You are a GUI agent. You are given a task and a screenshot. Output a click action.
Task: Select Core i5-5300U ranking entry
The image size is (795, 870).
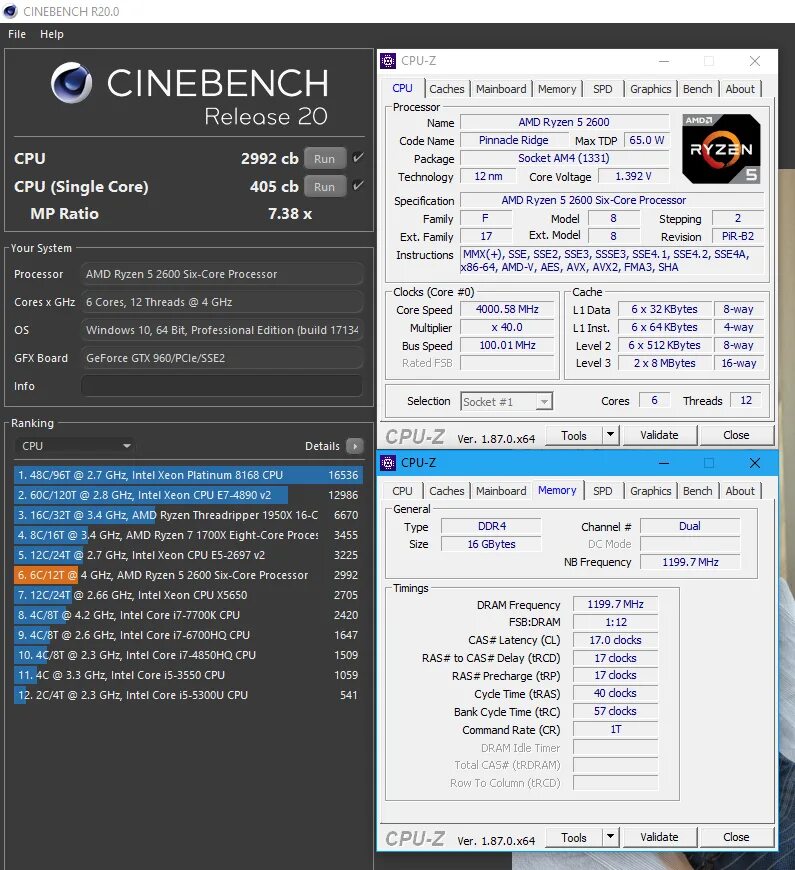click(188, 695)
